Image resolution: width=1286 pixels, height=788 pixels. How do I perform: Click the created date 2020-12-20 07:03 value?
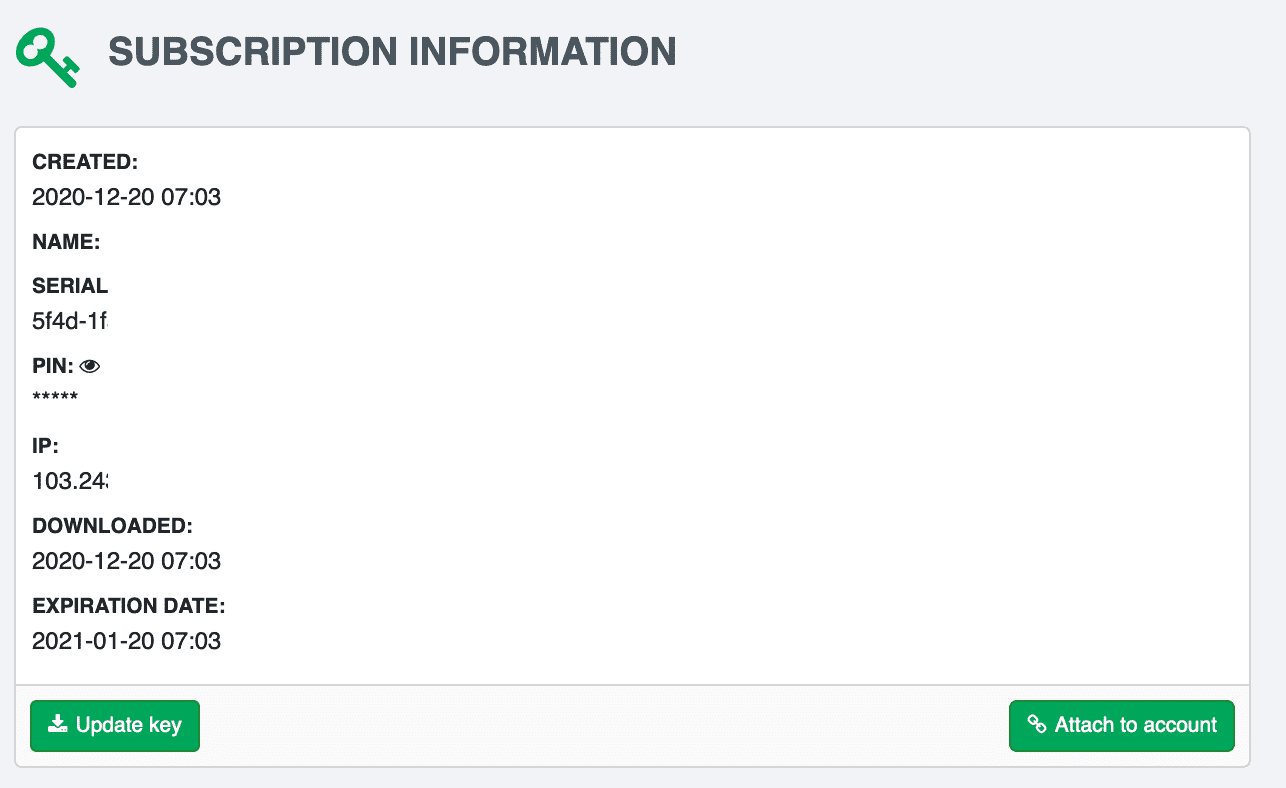127,197
